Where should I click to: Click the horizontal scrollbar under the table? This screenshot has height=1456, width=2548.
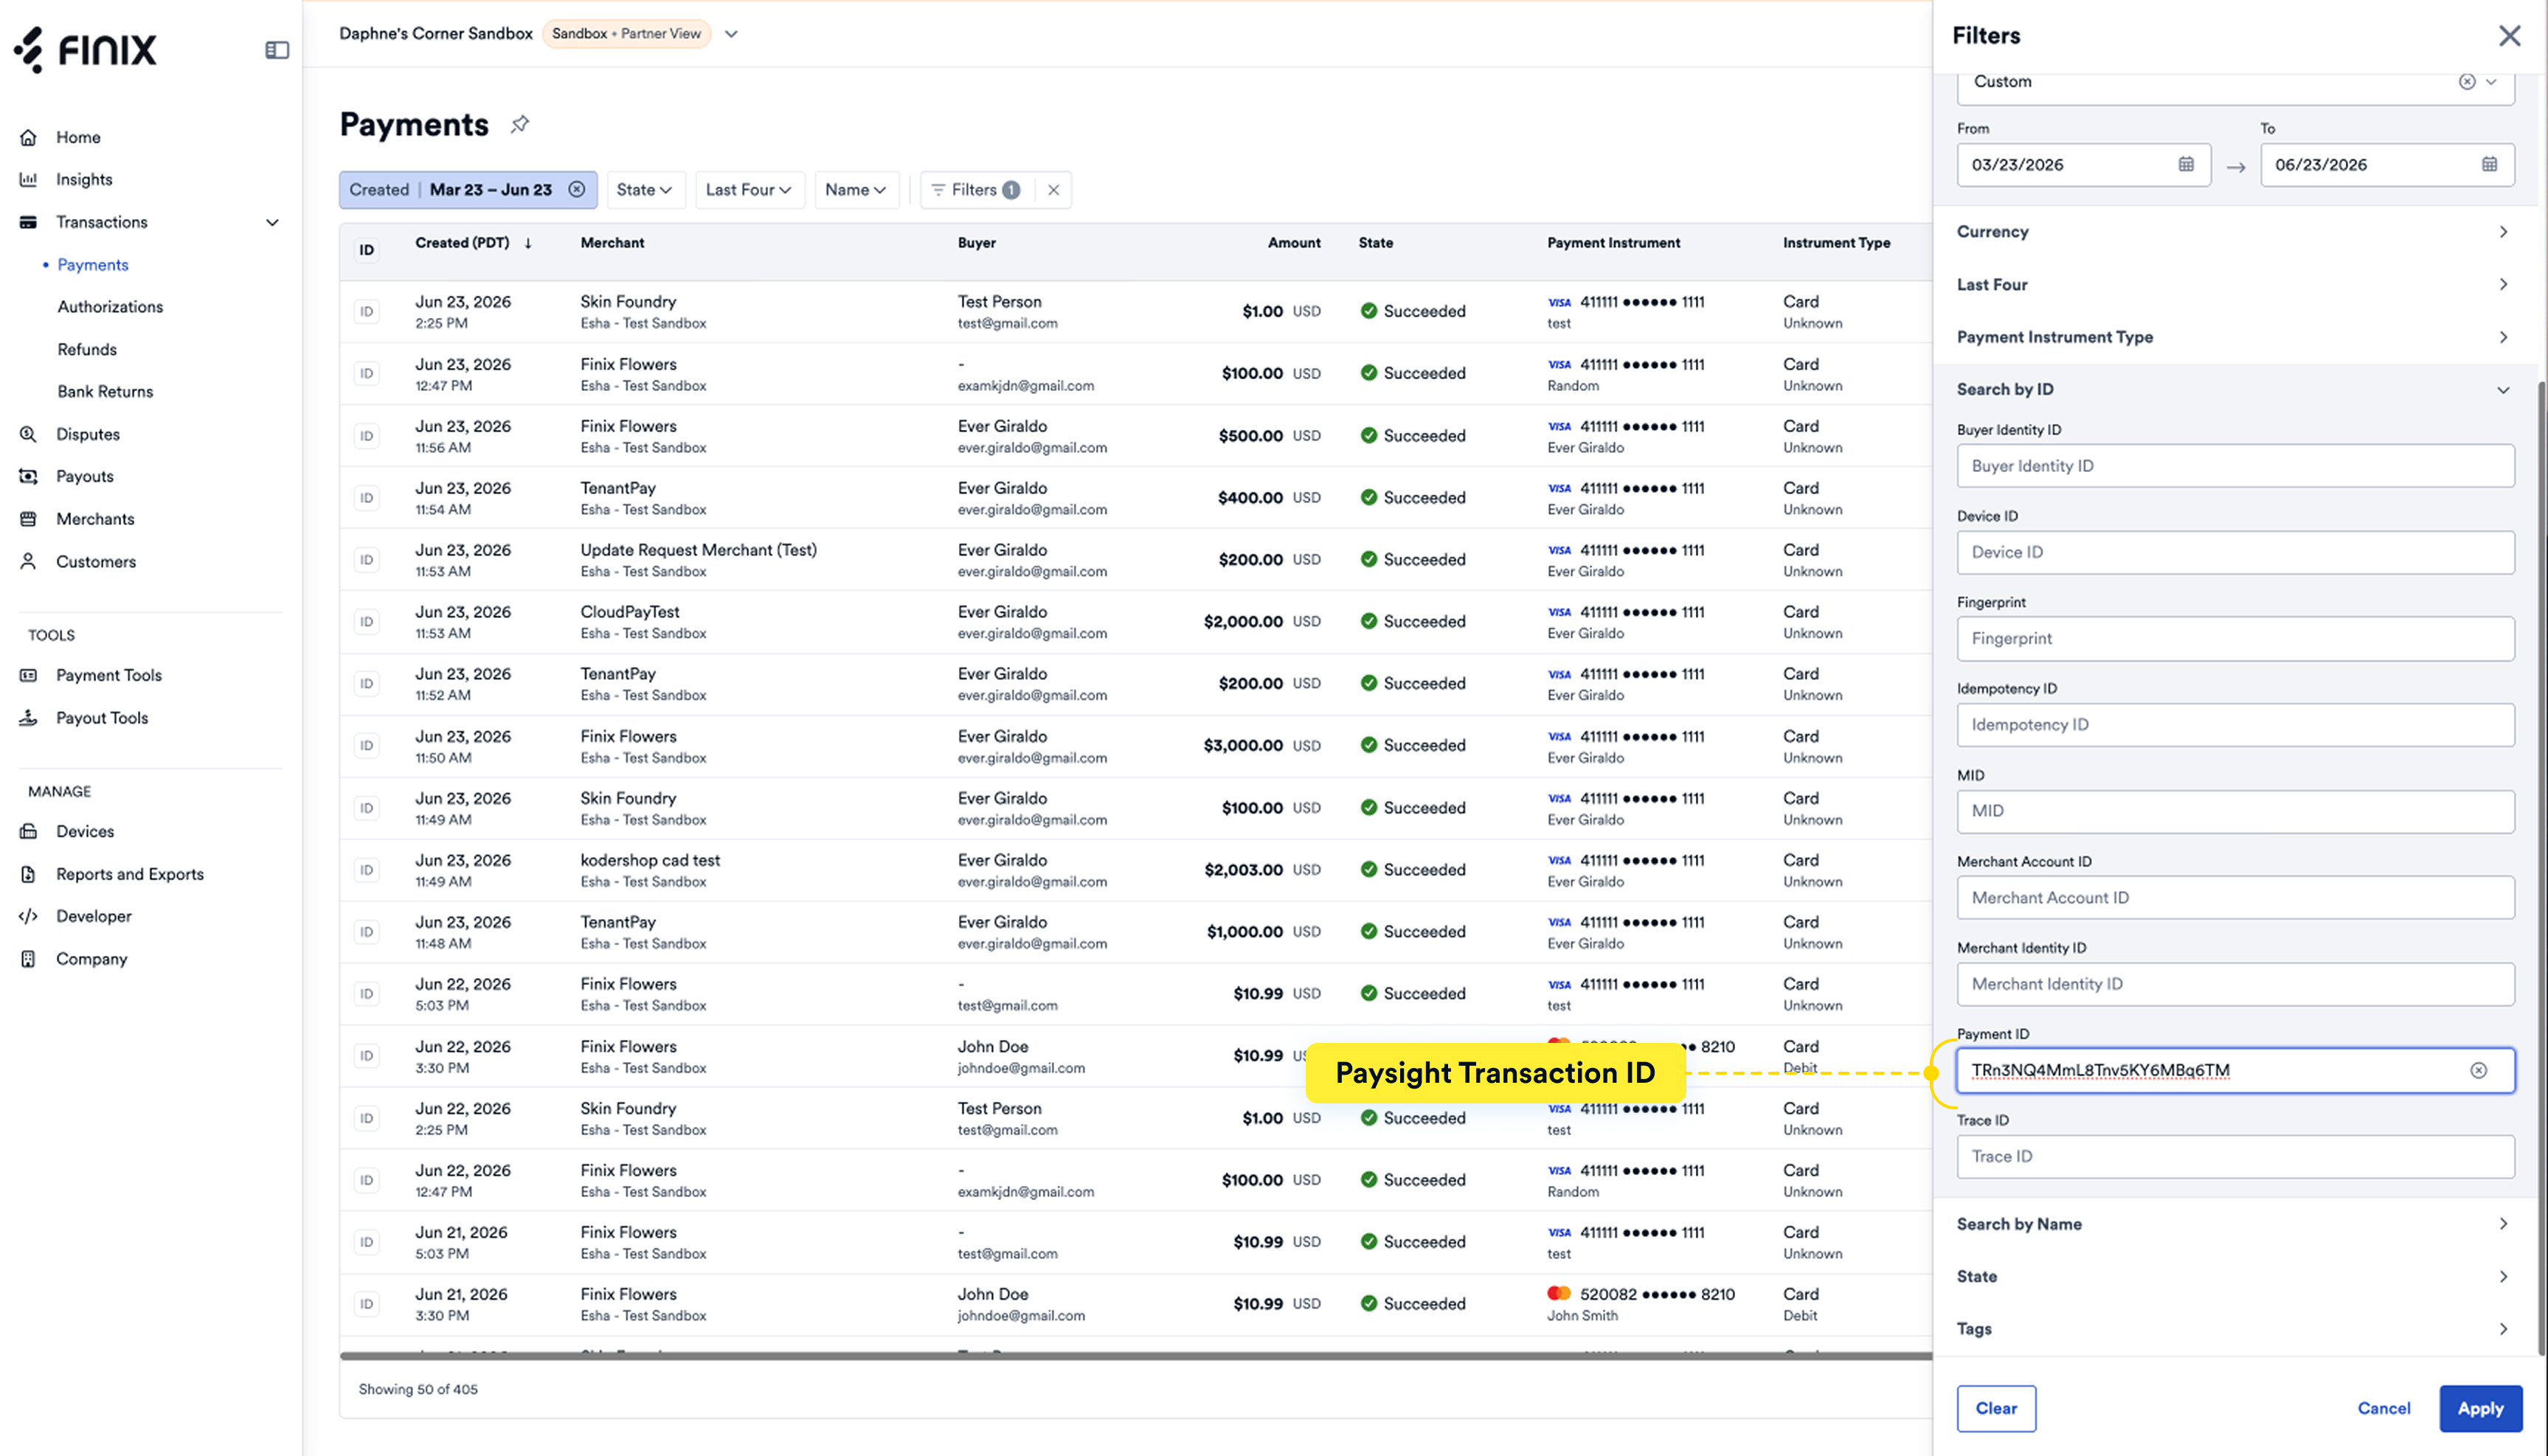pos(1135,1356)
